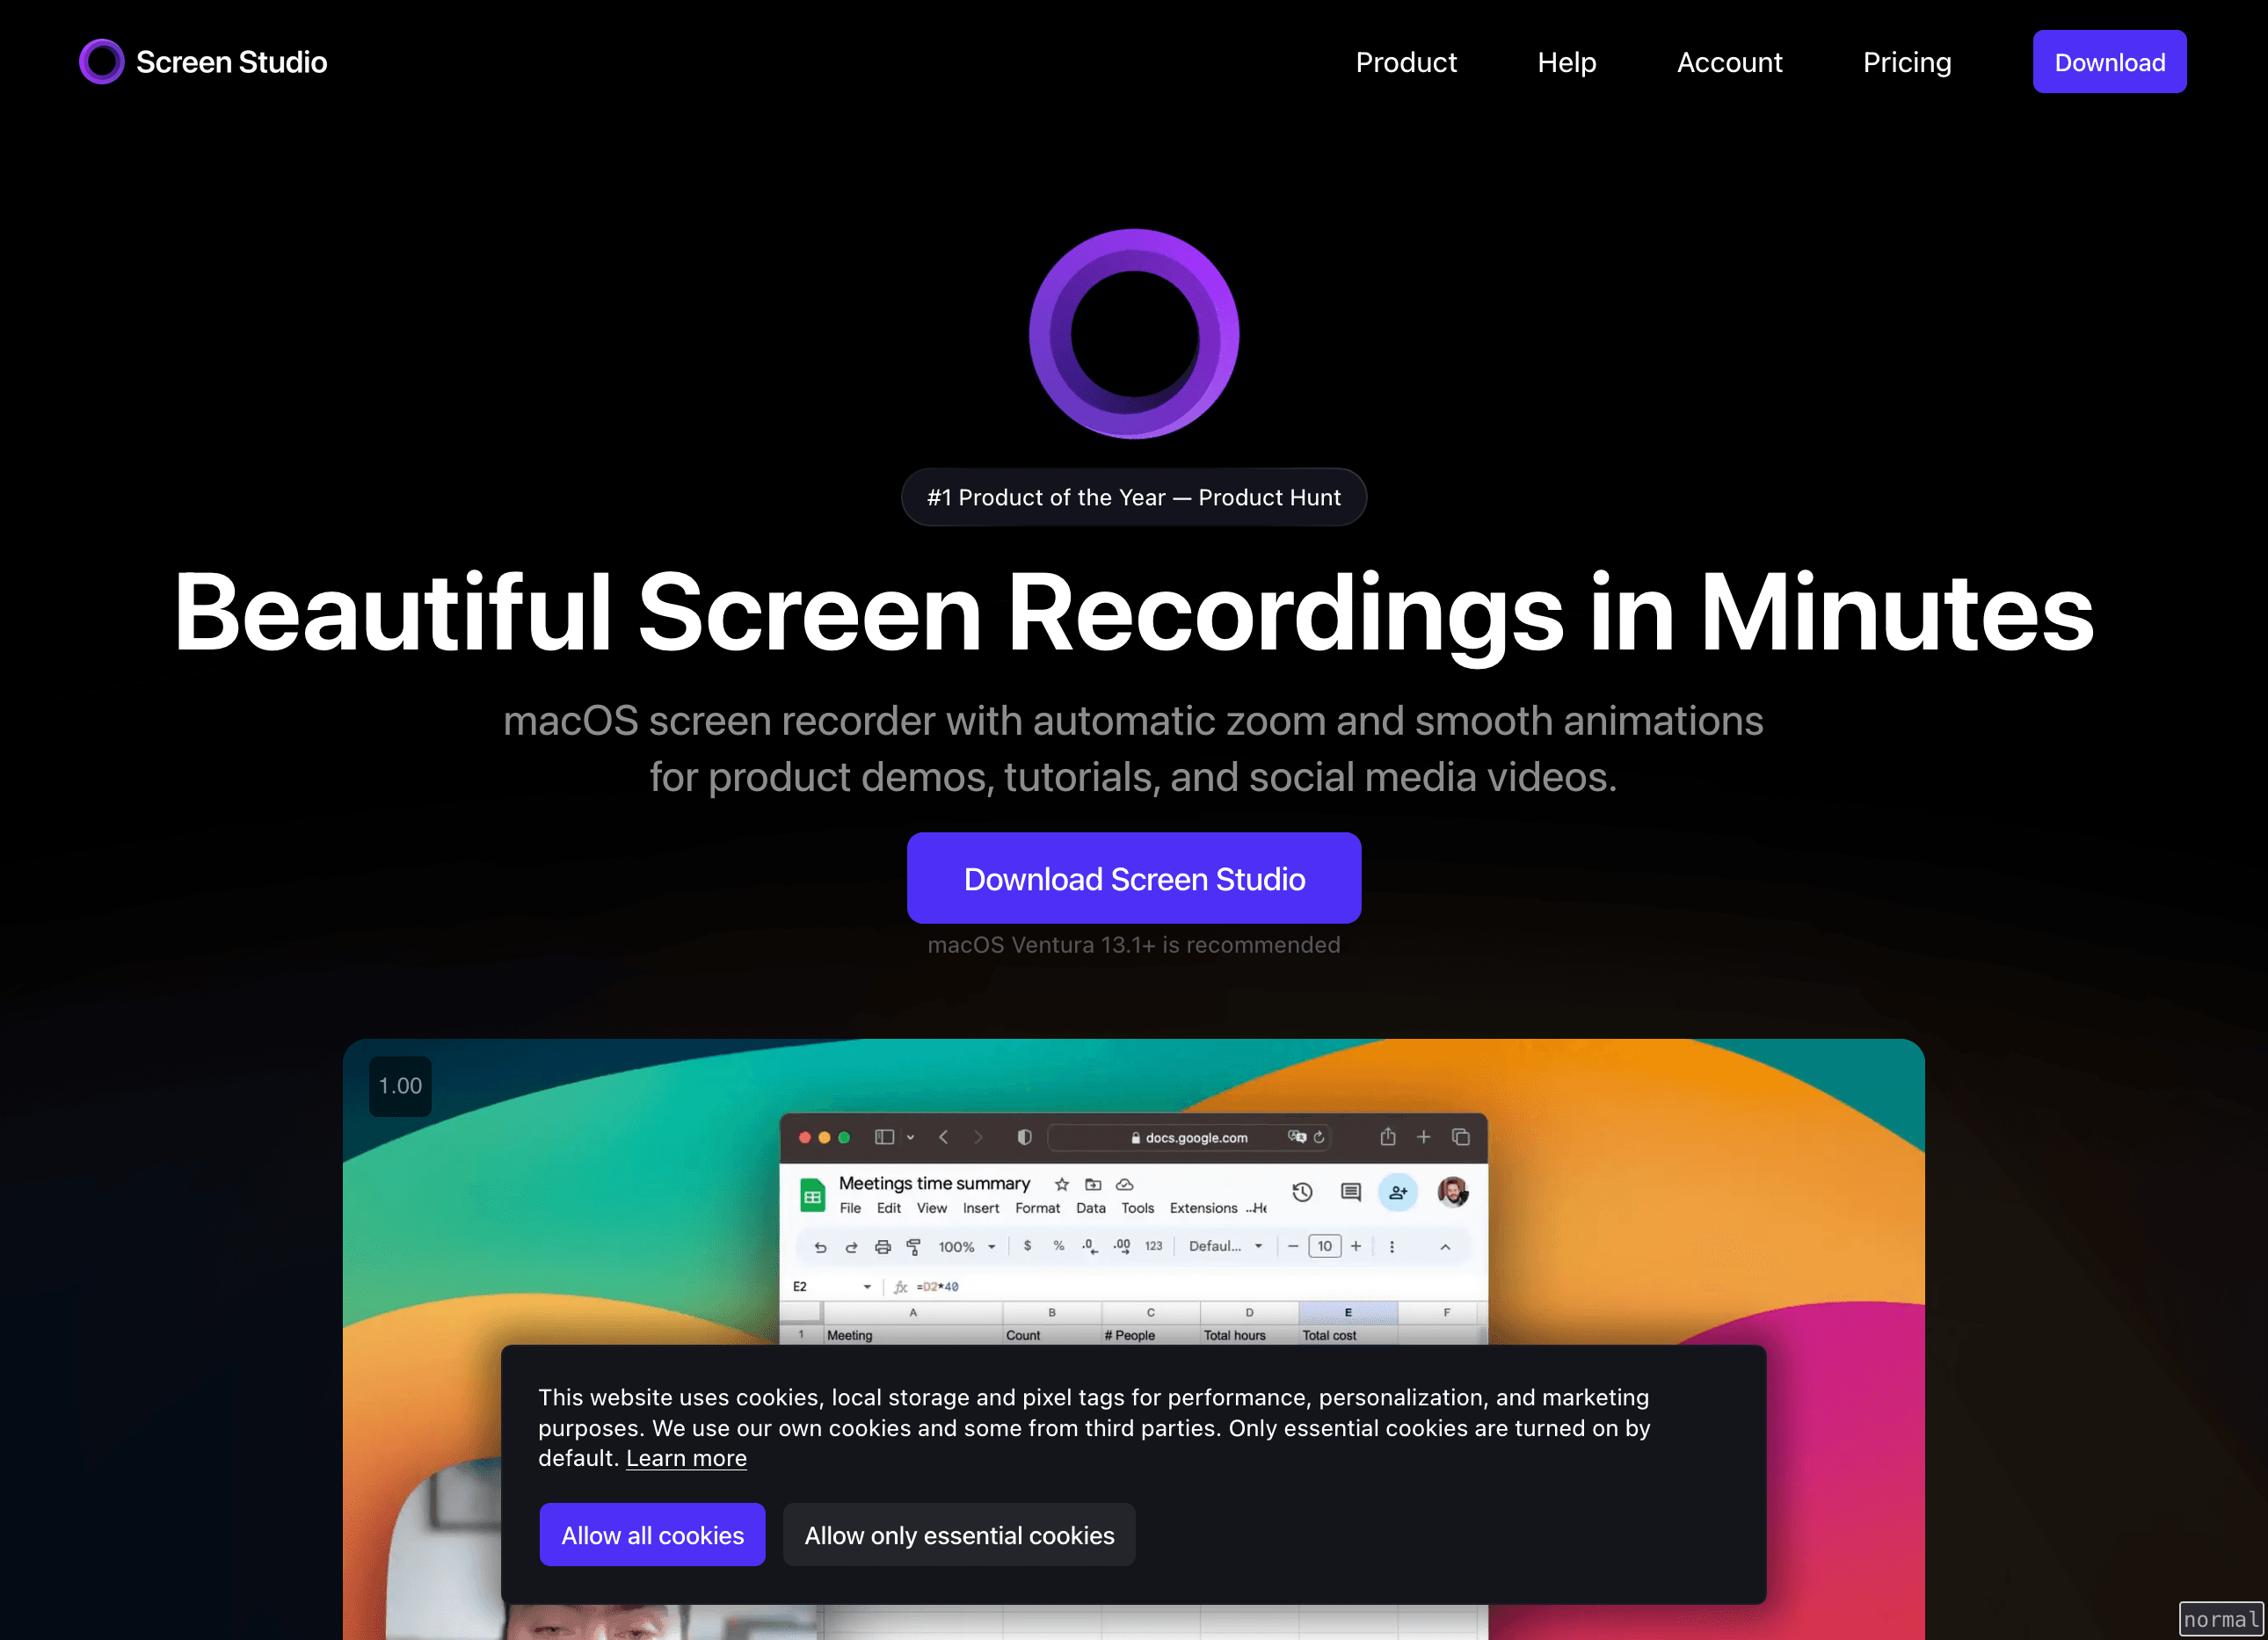
Task: Click the privacy shield icon in Safari
Action: point(1024,1137)
